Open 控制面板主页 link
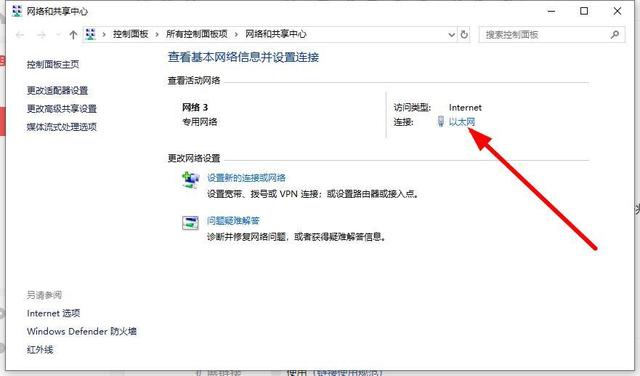640x376 pixels. (53, 64)
